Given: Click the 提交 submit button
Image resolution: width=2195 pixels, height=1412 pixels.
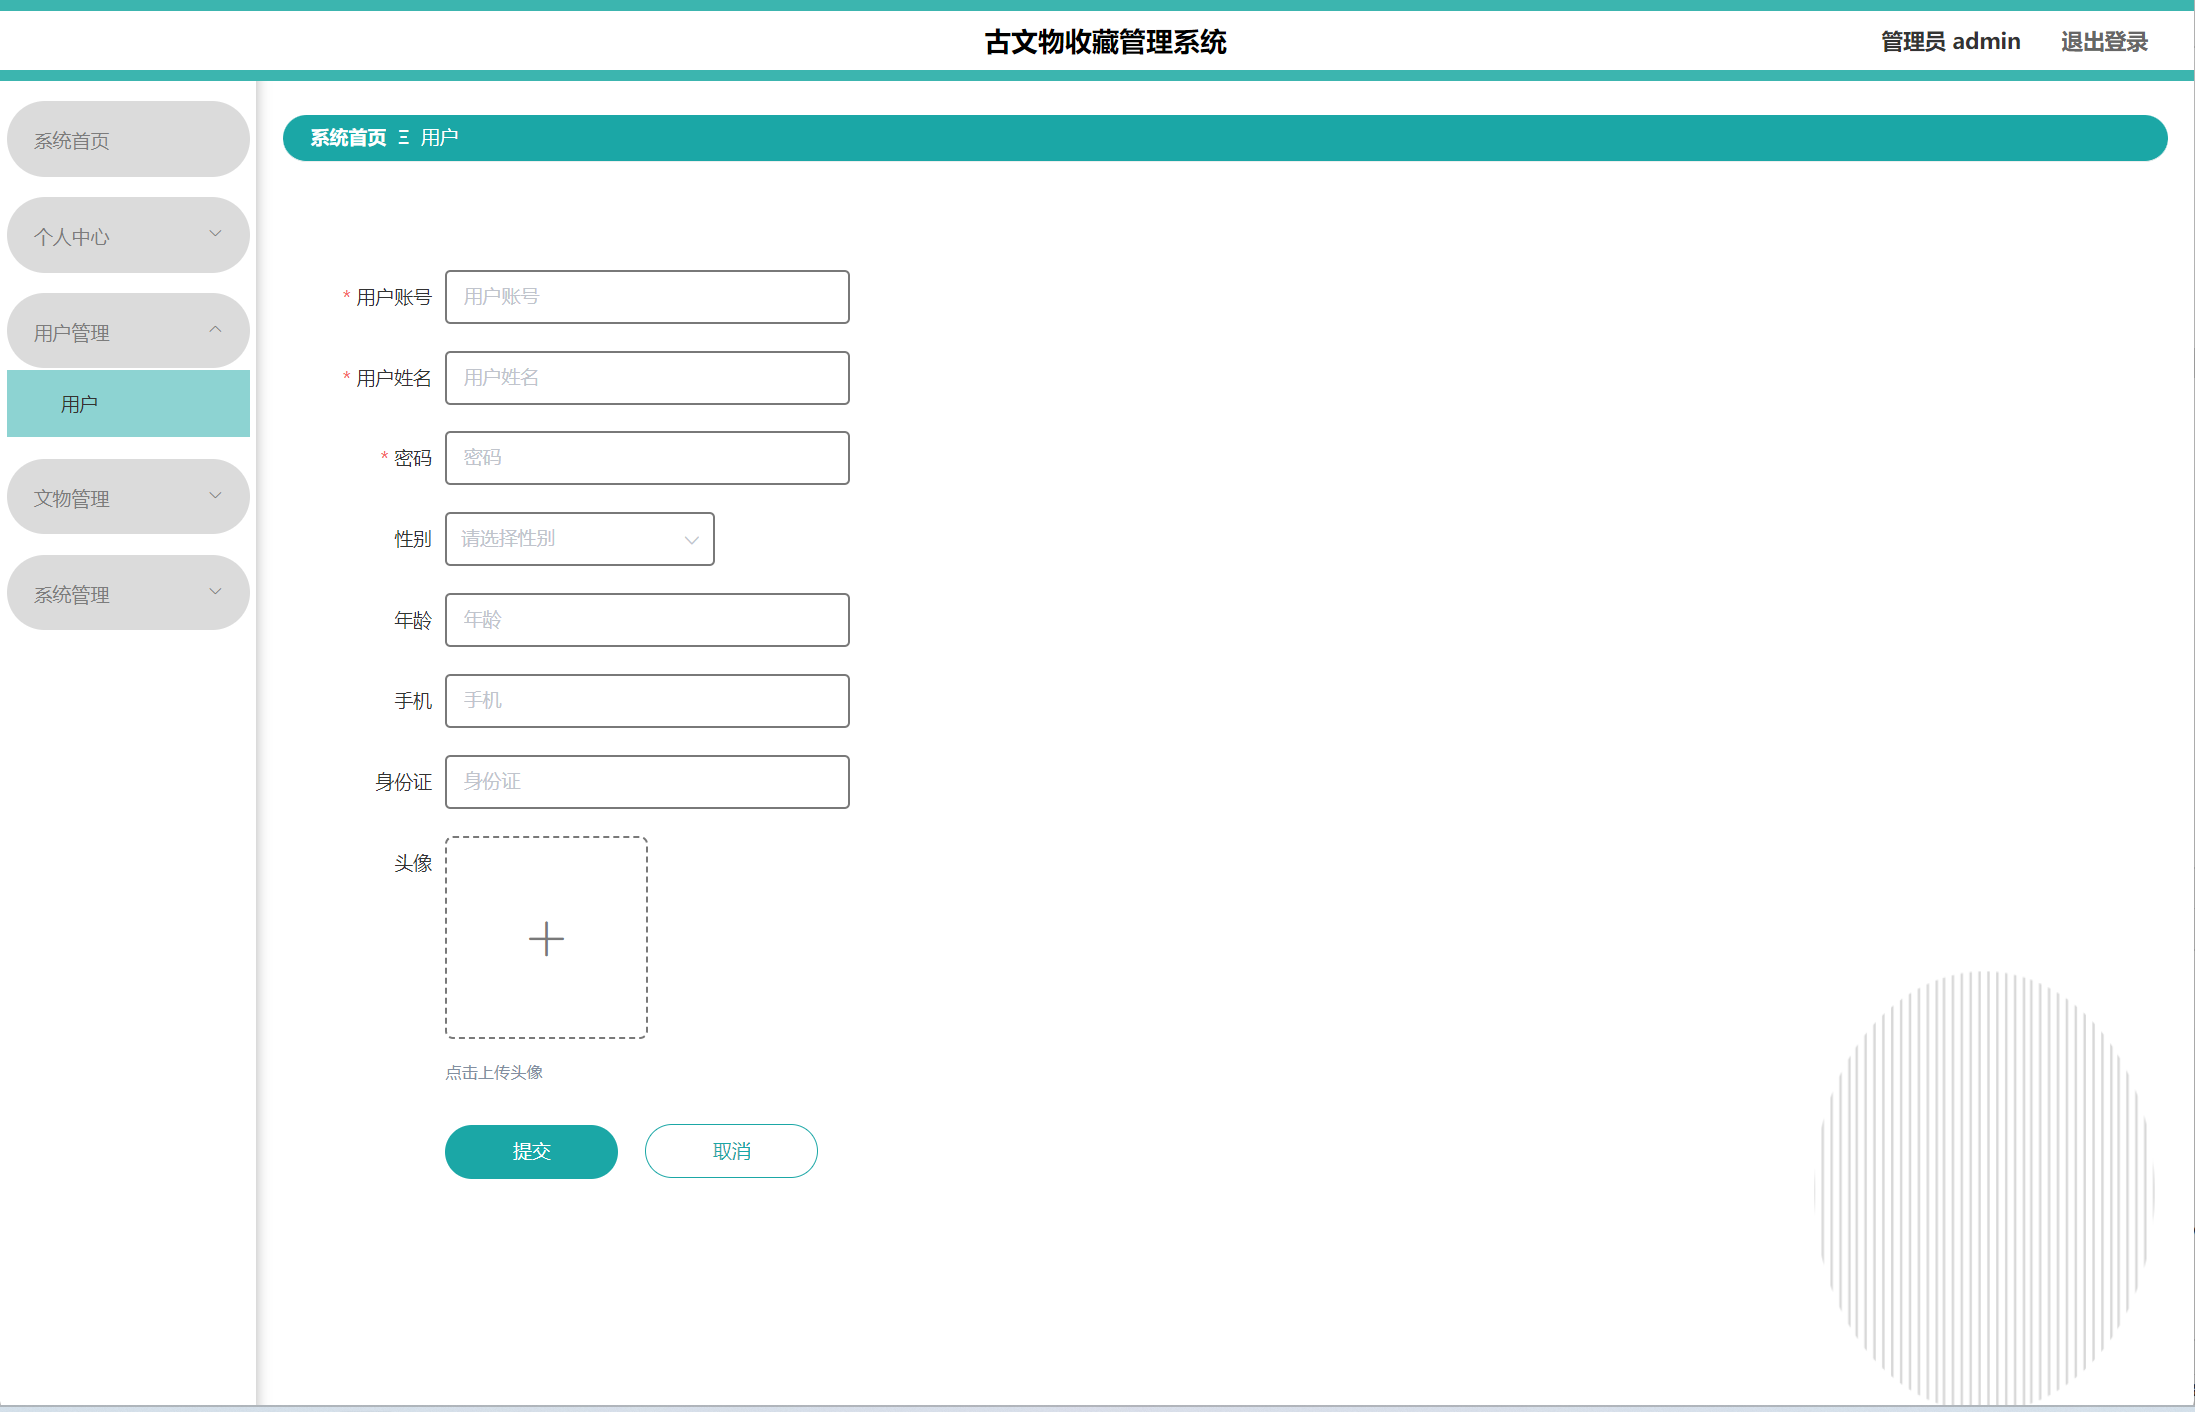Looking at the screenshot, I should (x=531, y=1151).
